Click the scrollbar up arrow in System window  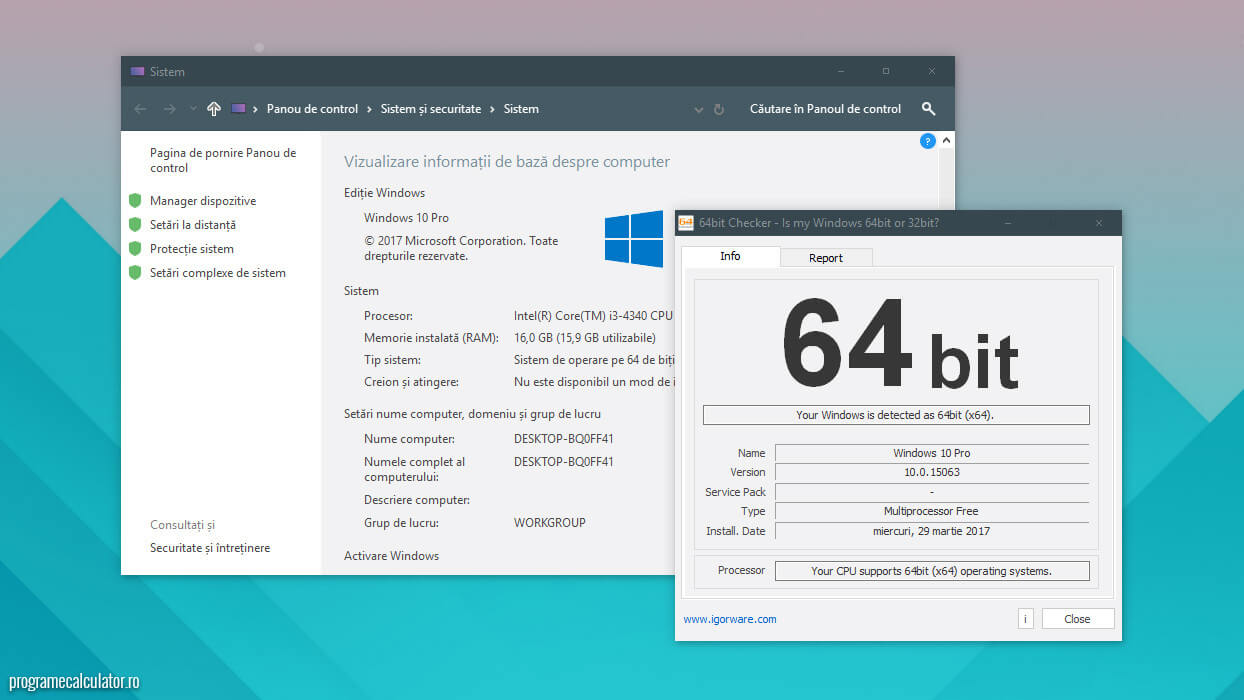tap(946, 141)
